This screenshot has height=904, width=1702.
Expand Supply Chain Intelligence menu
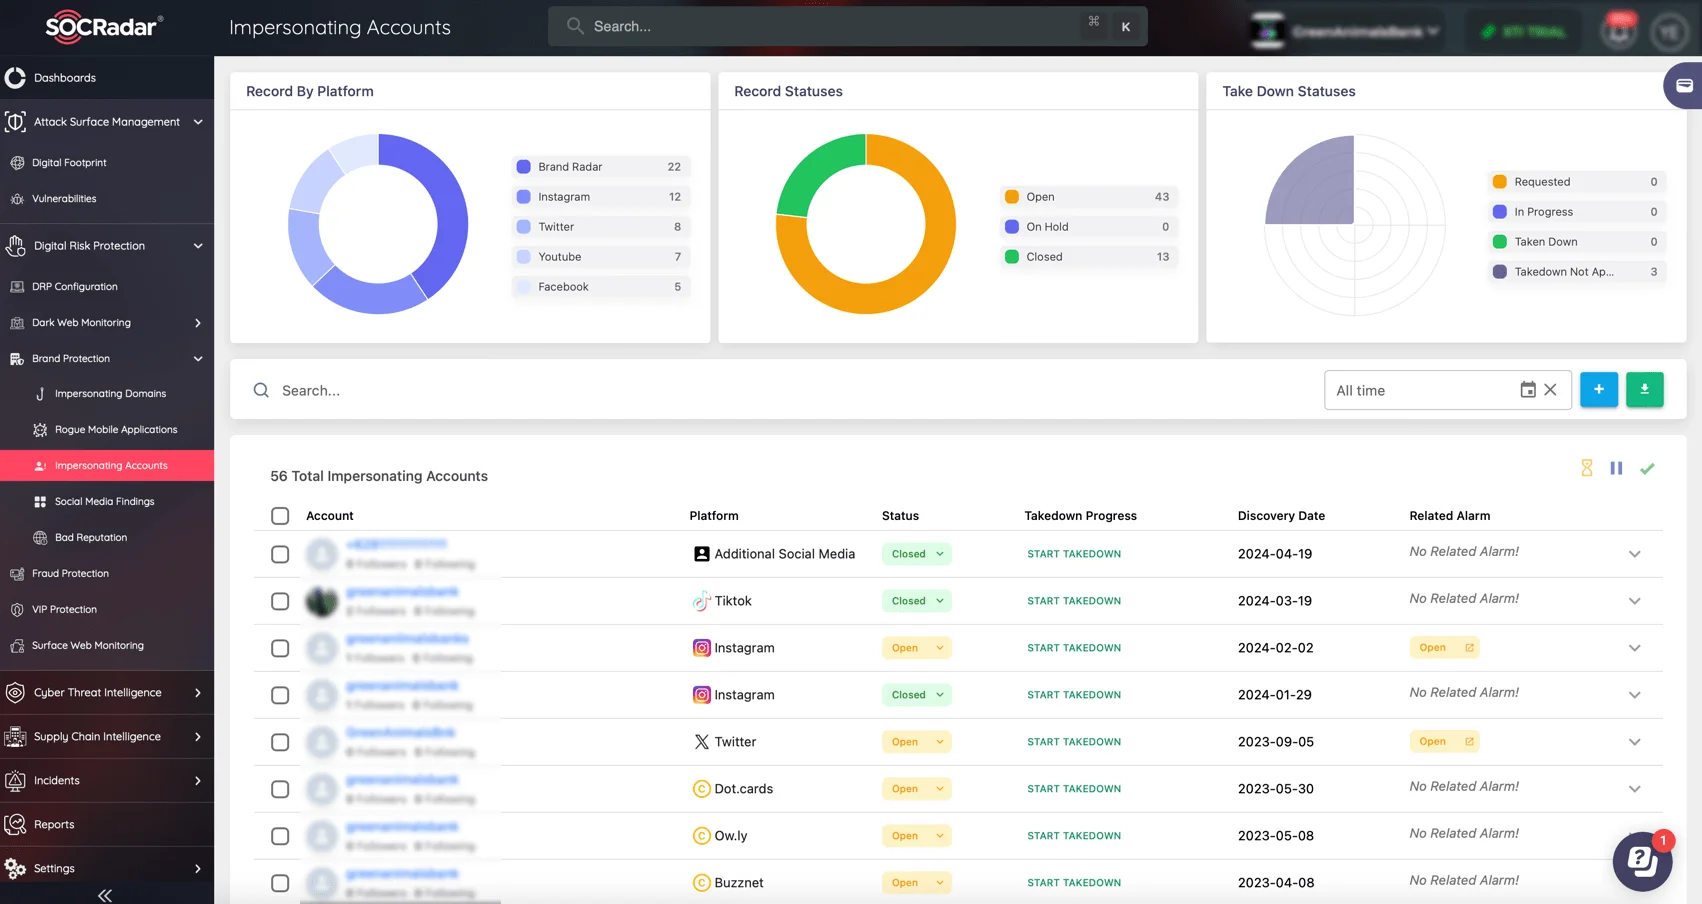(x=197, y=737)
